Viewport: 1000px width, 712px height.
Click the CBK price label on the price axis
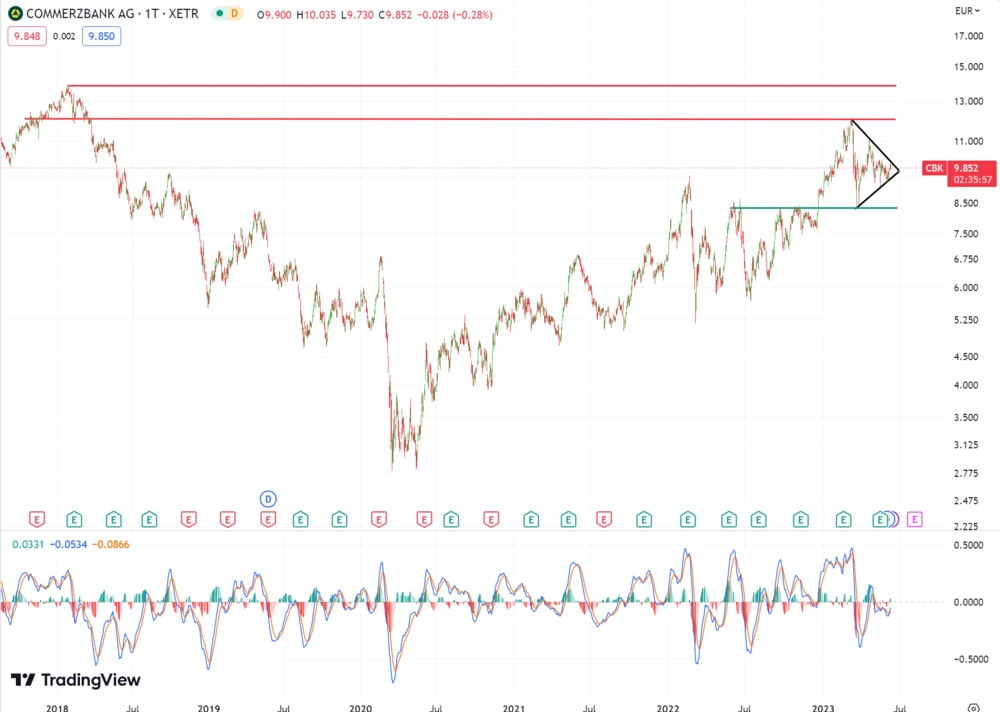coord(934,168)
